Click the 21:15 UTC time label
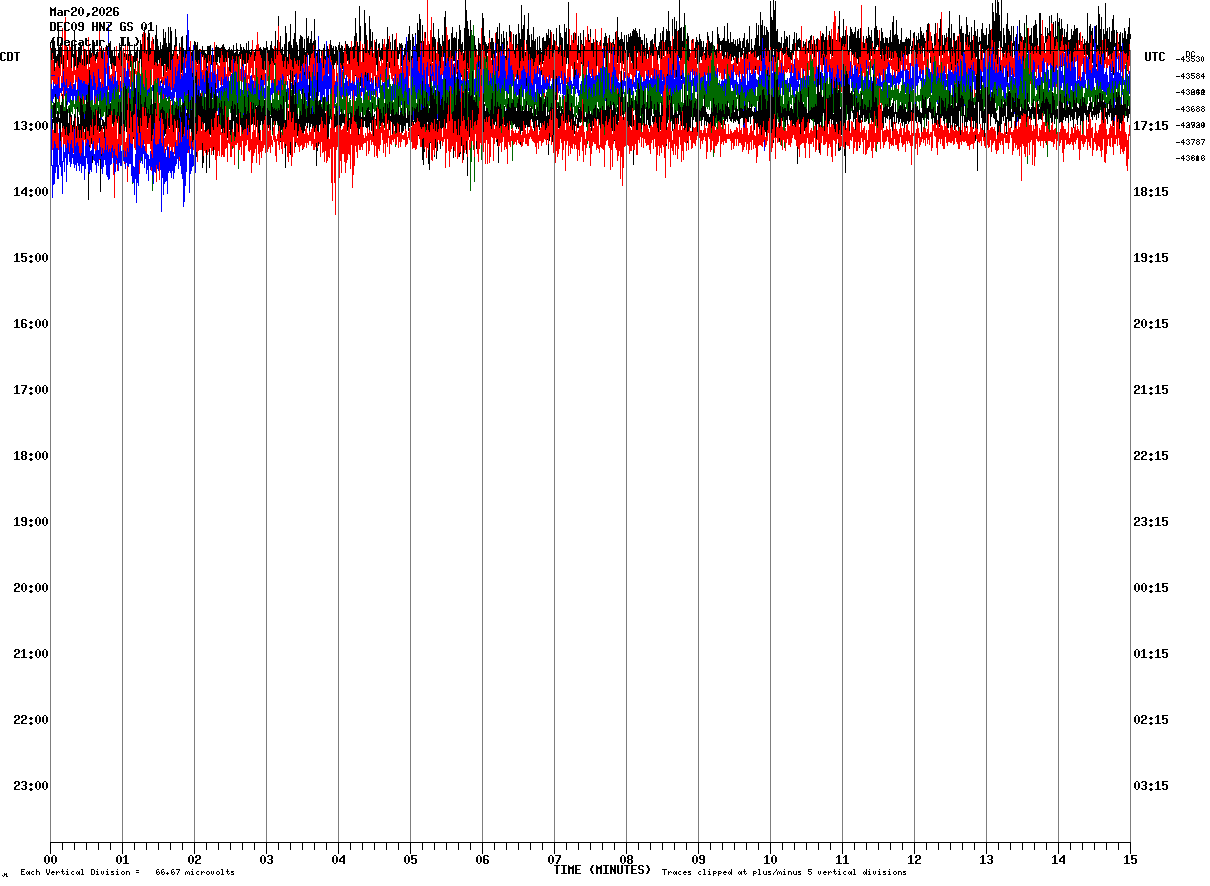This screenshot has width=1210, height=886. coord(1151,390)
